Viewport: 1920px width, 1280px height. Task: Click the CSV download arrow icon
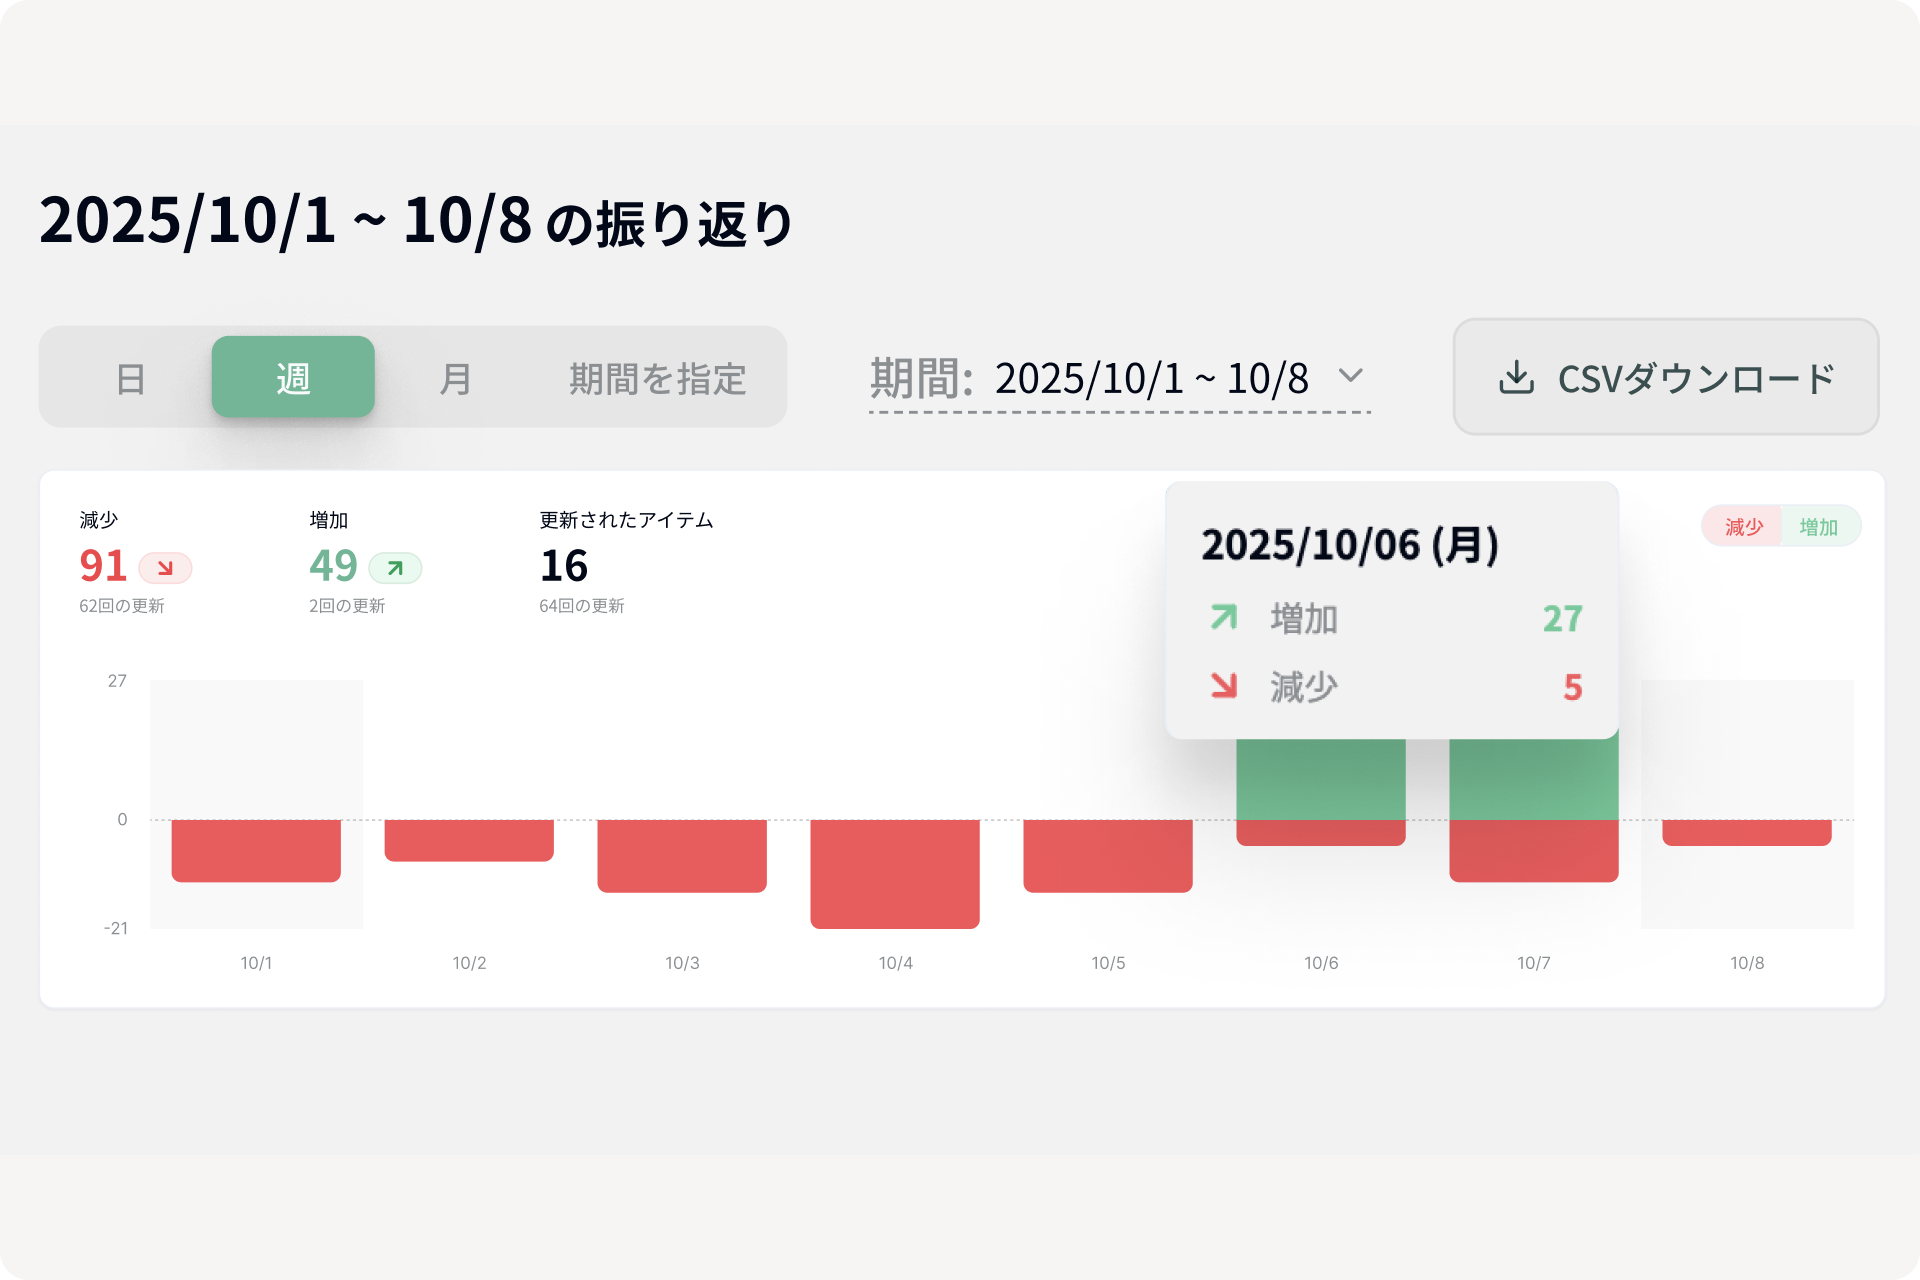(x=1516, y=378)
